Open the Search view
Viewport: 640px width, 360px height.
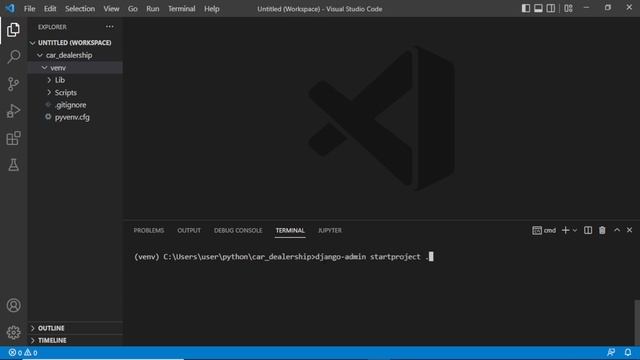point(13,57)
